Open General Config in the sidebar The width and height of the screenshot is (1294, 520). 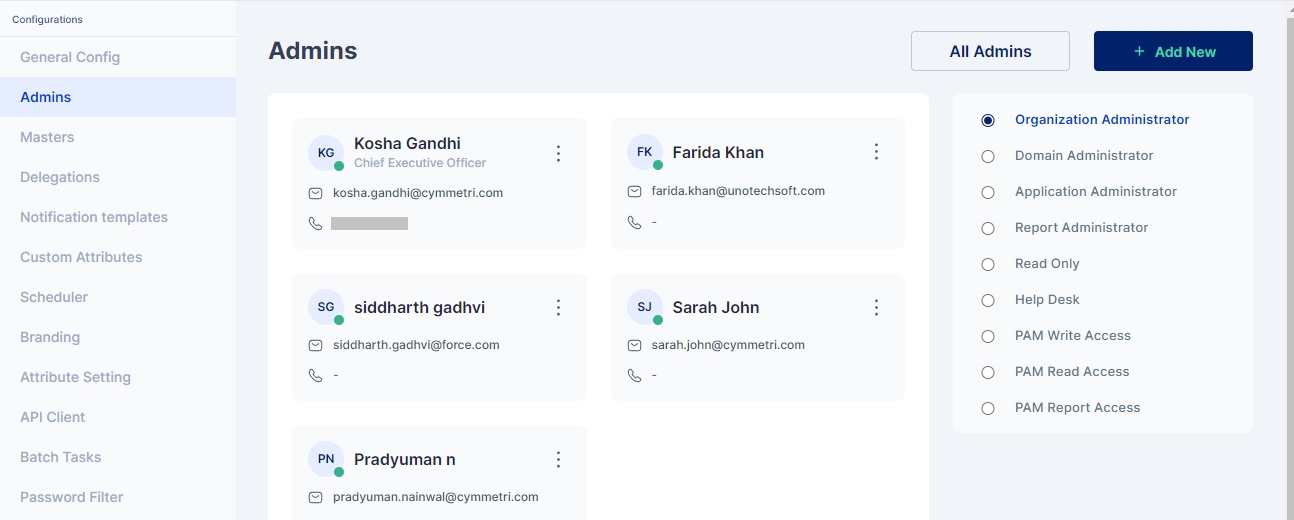point(70,57)
